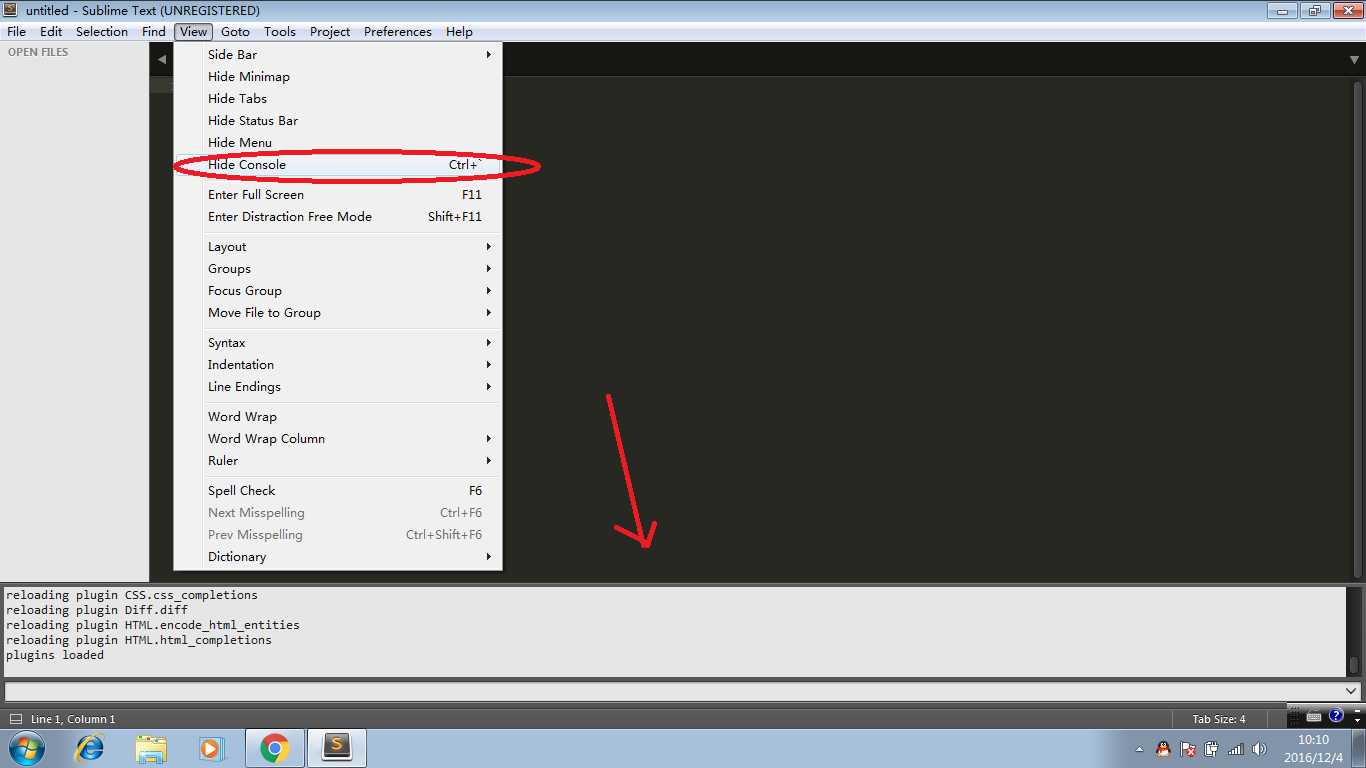This screenshot has height=768, width=1366.
Task: Open the QQ penguin tray icon
Action: click(x=1163, y=748)
